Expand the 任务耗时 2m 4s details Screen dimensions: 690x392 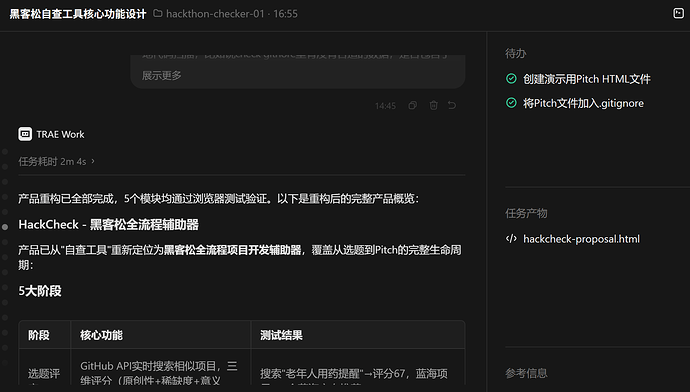(x=56, y=161)
